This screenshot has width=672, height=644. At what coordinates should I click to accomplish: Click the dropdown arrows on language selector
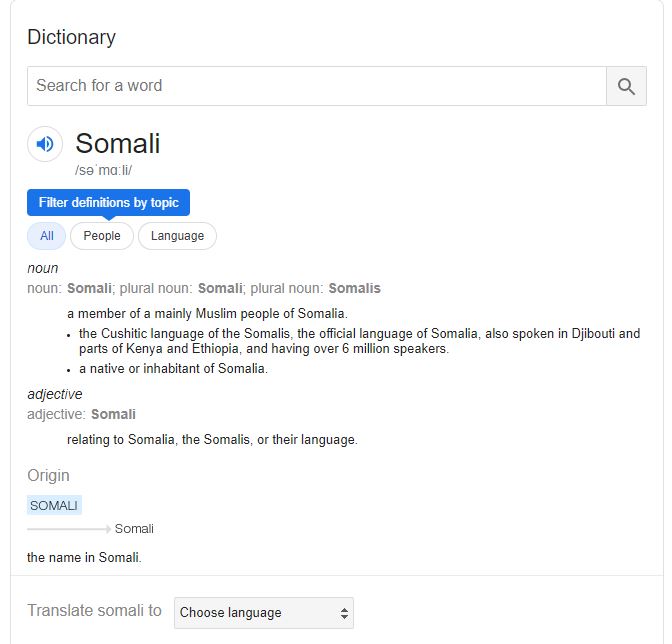344,613
